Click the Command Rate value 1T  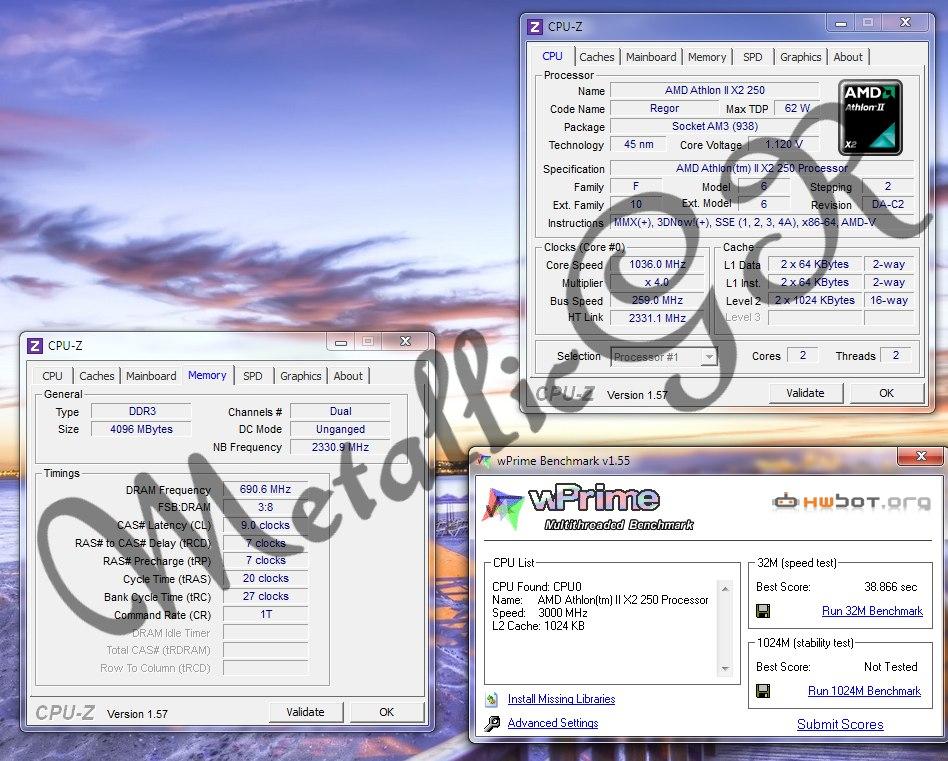pyautogui.click(x=265, y=614)
